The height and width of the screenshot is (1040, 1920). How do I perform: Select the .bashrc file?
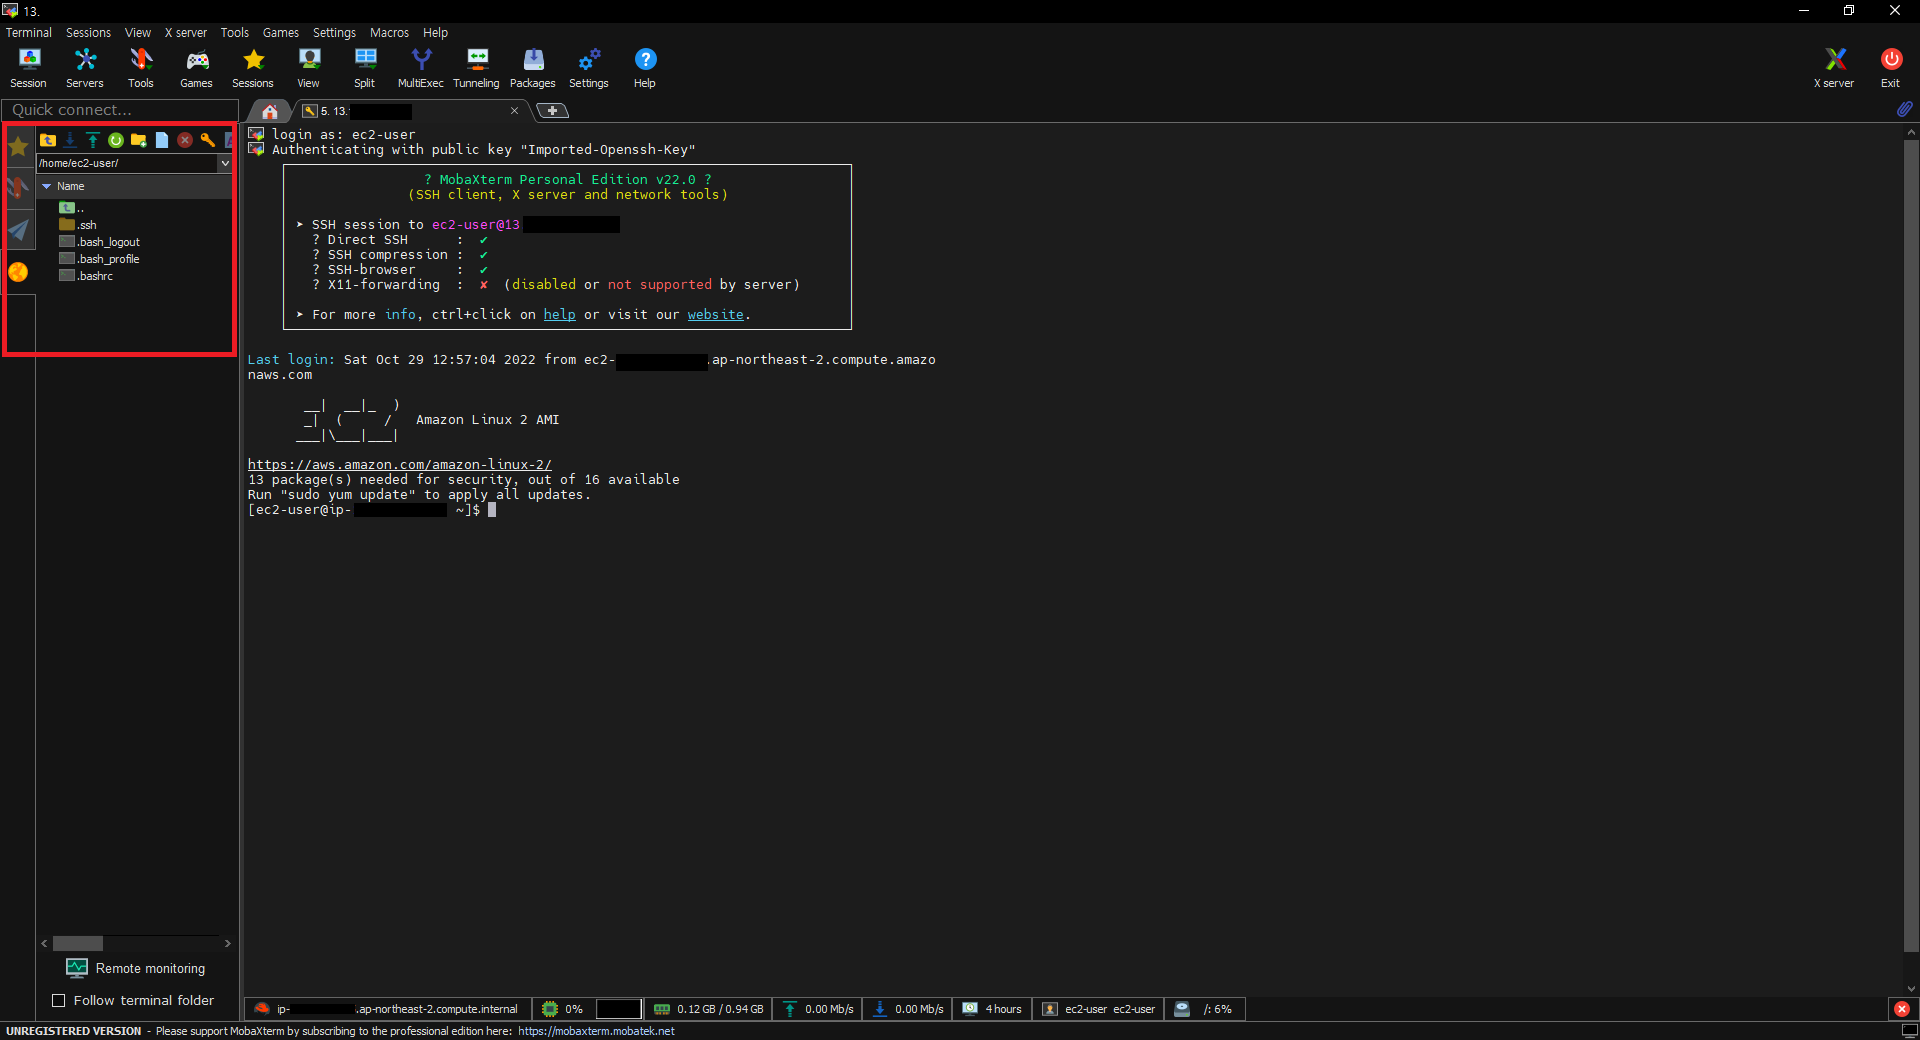click(x=86, y=276)
